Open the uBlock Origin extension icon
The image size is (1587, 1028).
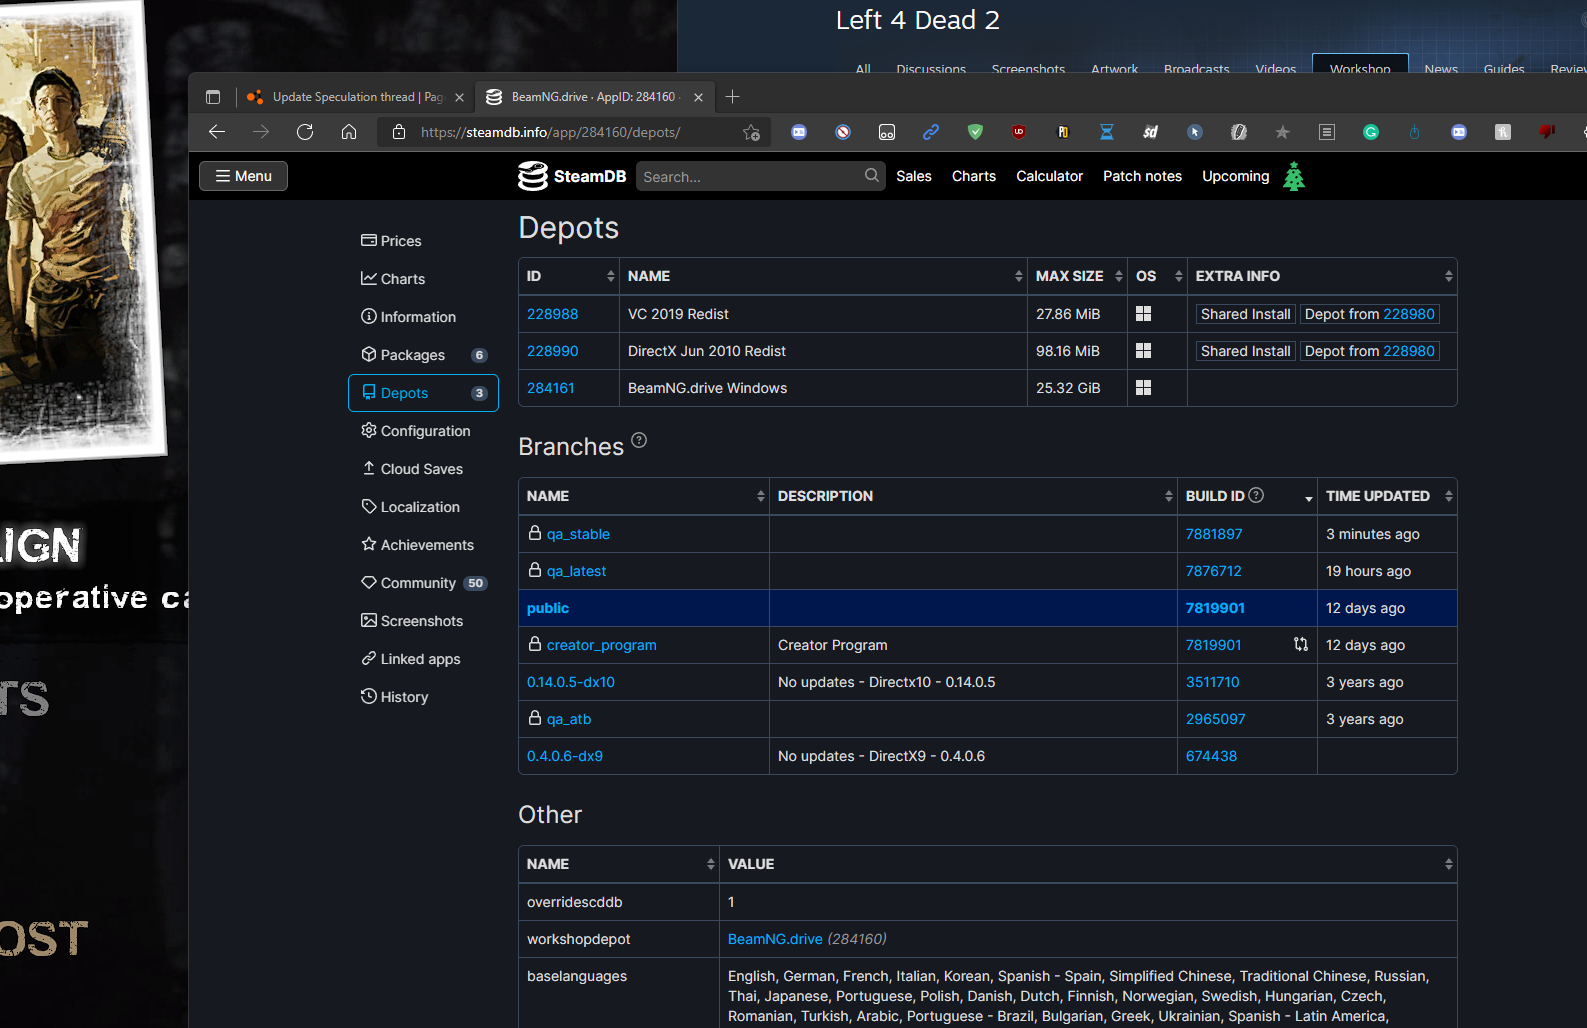click(x=1019, y=132)
